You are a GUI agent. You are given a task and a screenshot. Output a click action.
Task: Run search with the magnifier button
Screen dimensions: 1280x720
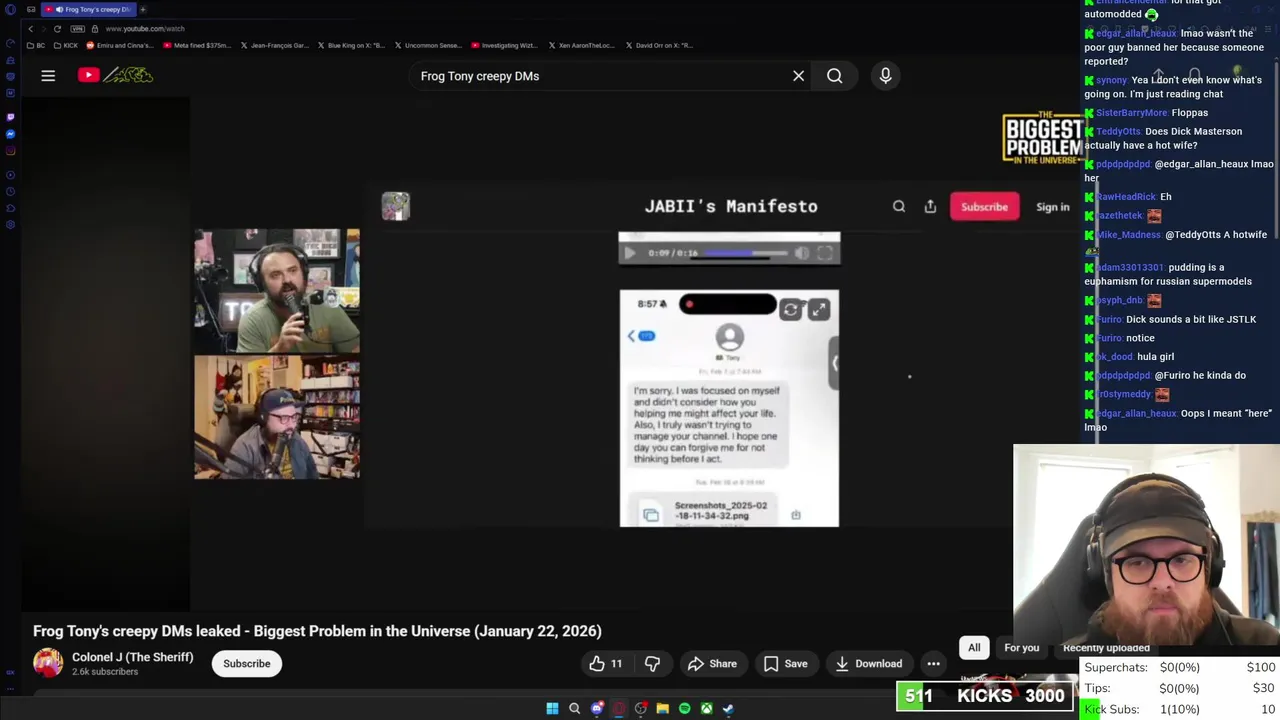click(834, 76)
